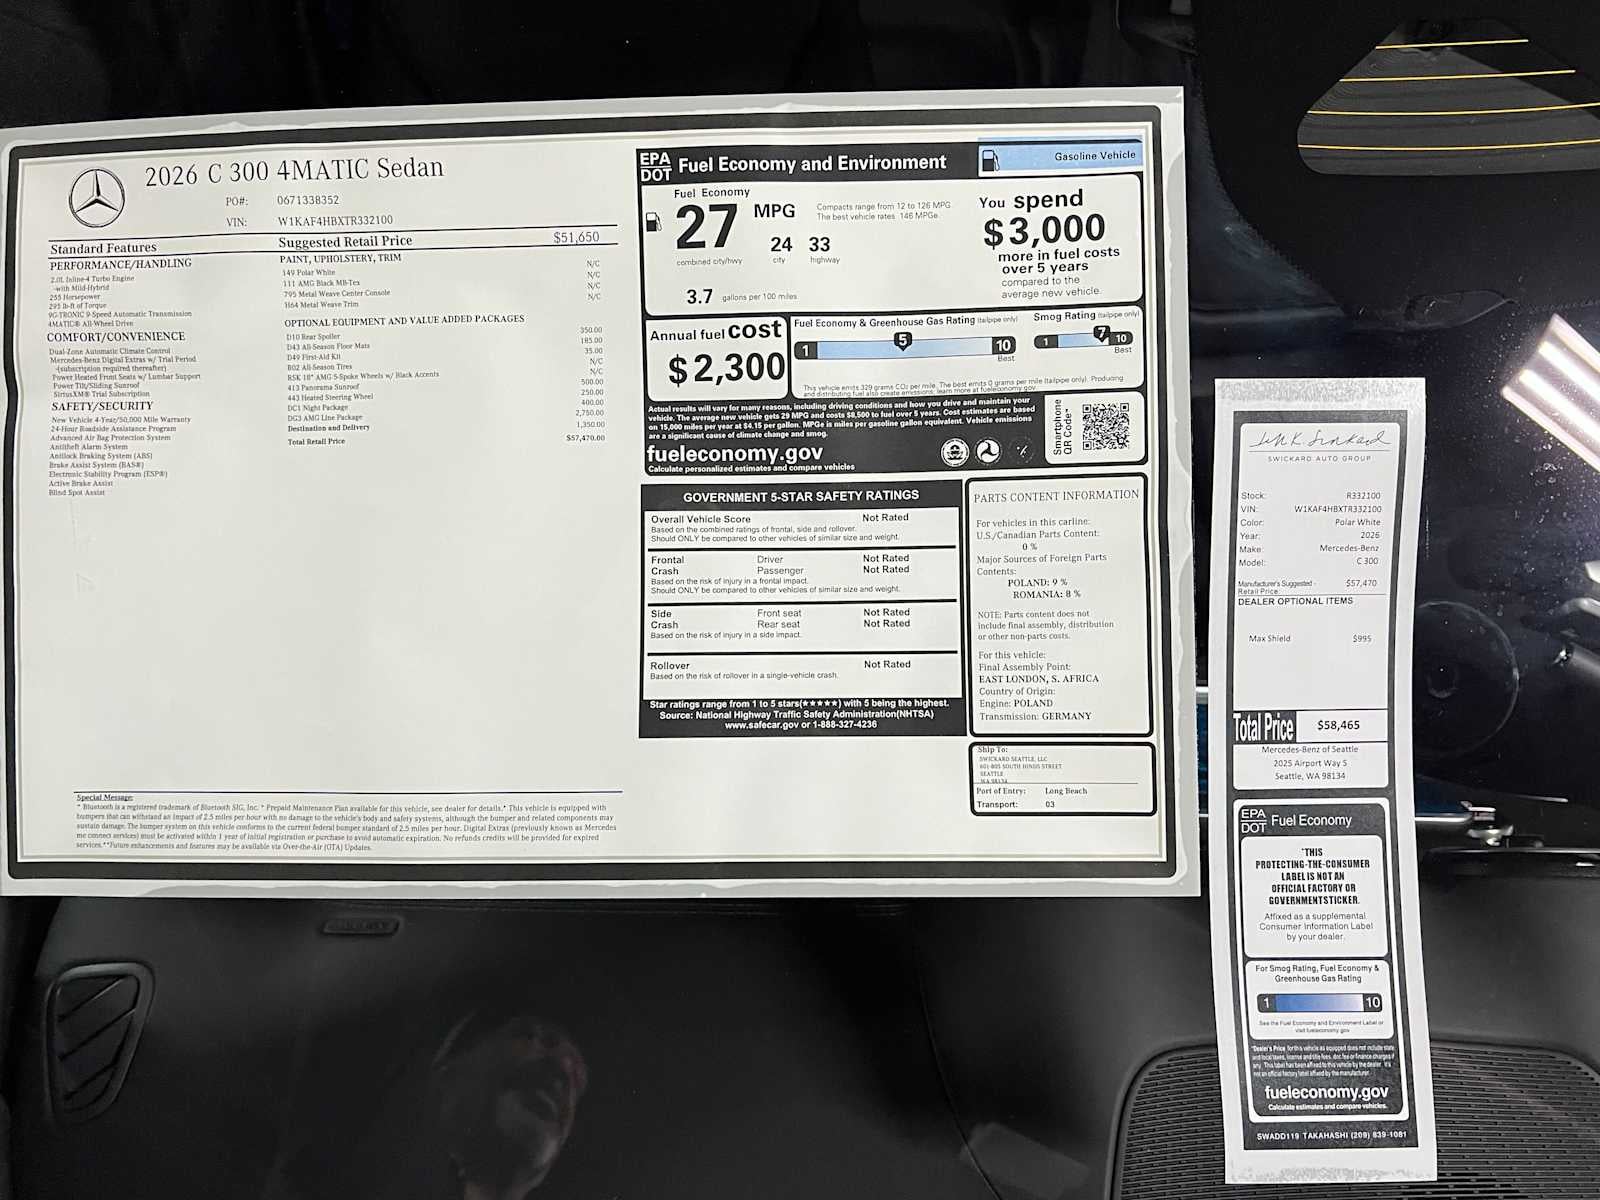Click the smog rating marker showing 7
The width and height of the screenshot is (1600, 1200).
1101,334
